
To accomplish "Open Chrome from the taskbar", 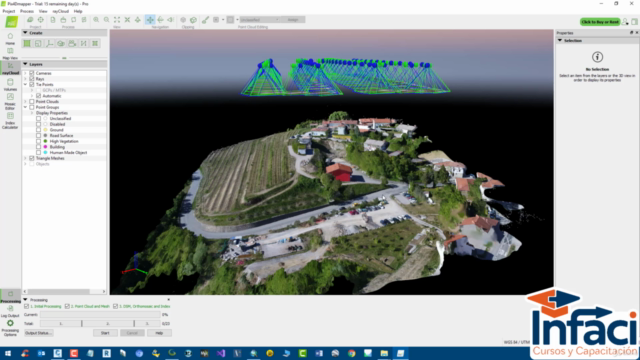I will (x=351, y=353).
